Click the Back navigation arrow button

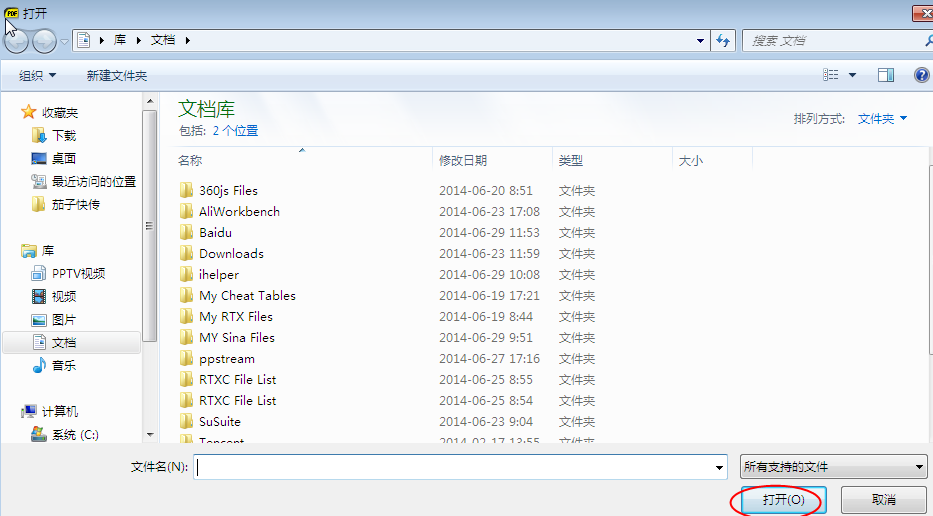point(17,41)
